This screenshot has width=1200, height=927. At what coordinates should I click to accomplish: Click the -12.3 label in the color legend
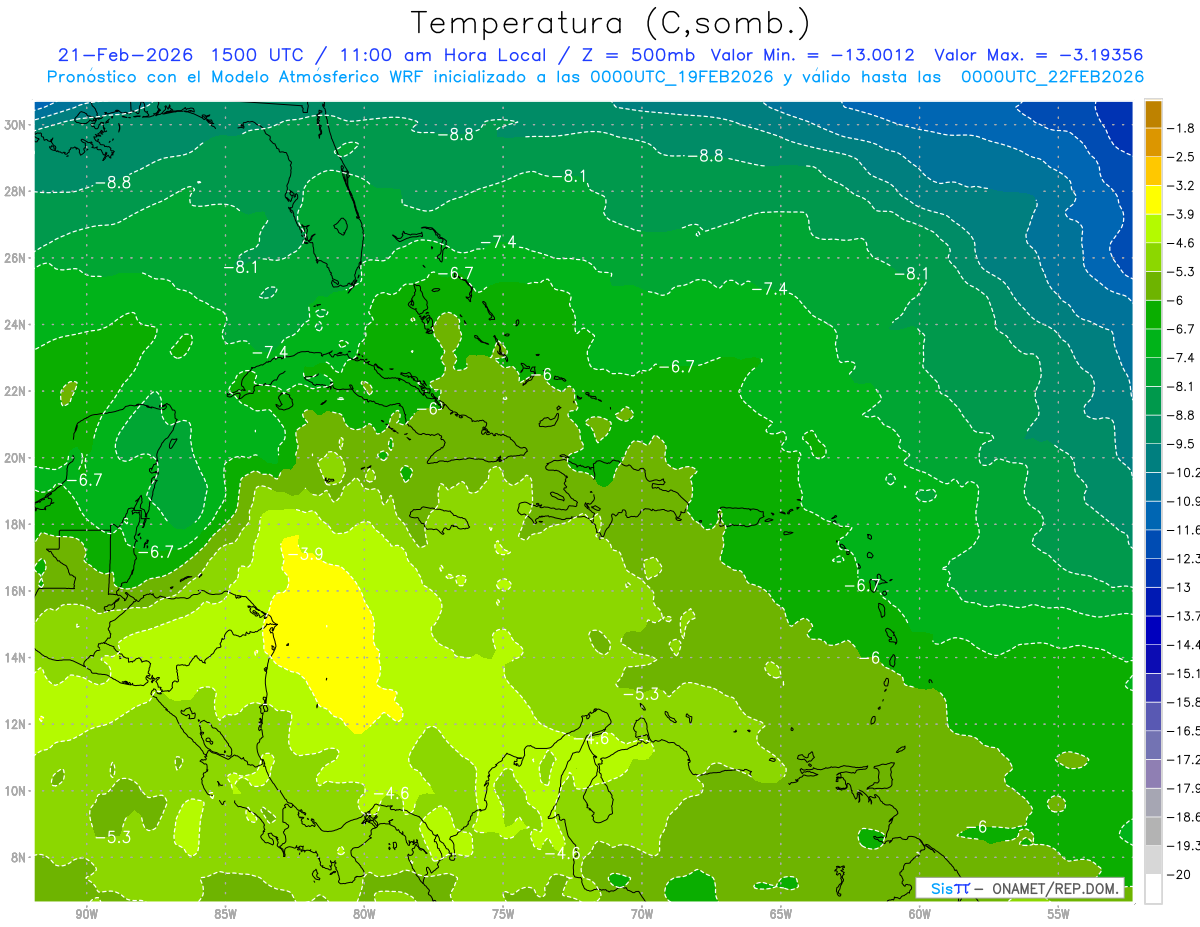(x=1185, y=558)
